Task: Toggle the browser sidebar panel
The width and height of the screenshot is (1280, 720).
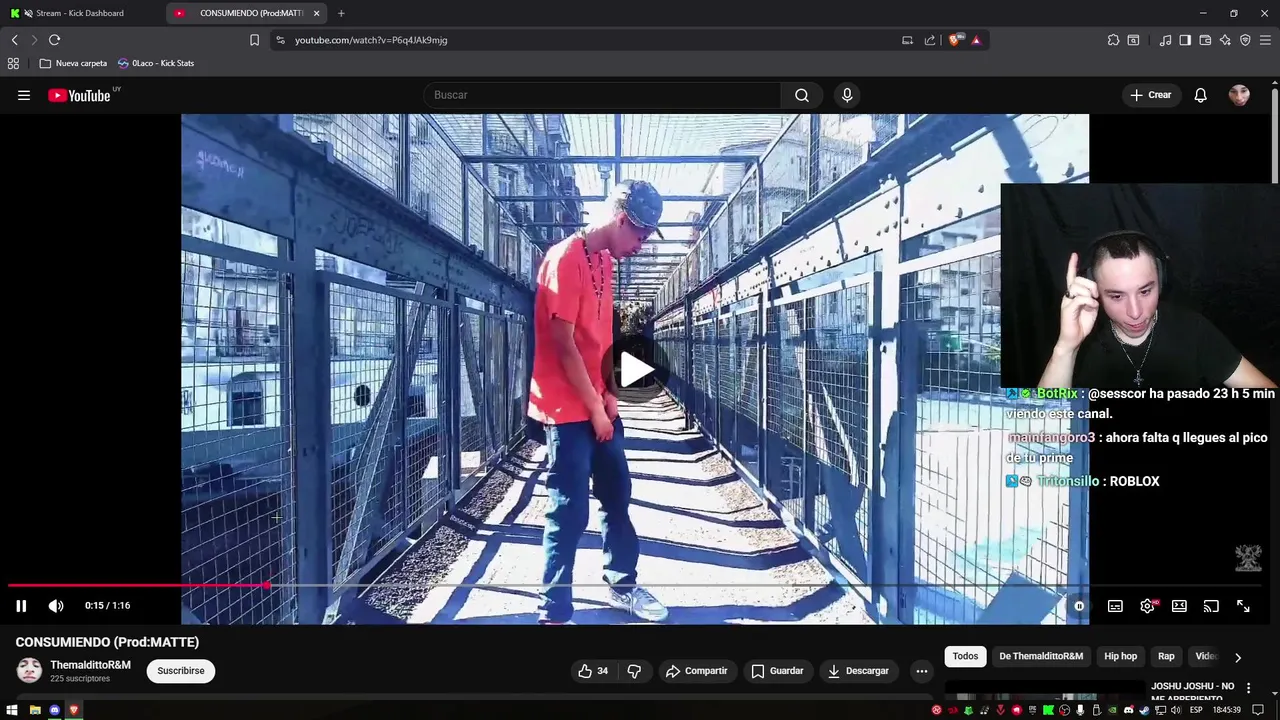Action: [x=1185, y=40]
